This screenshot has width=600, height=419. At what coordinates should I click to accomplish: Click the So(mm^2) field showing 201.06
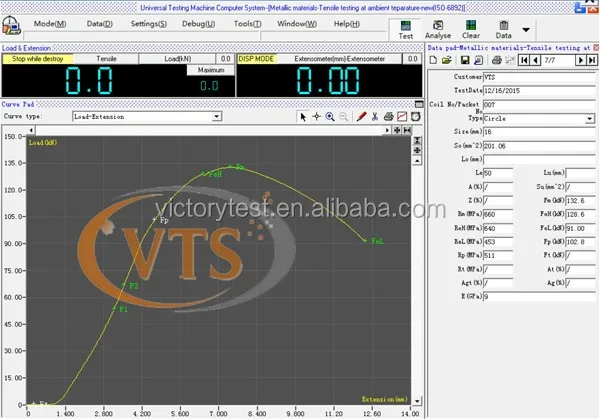(x=539, y=146)
